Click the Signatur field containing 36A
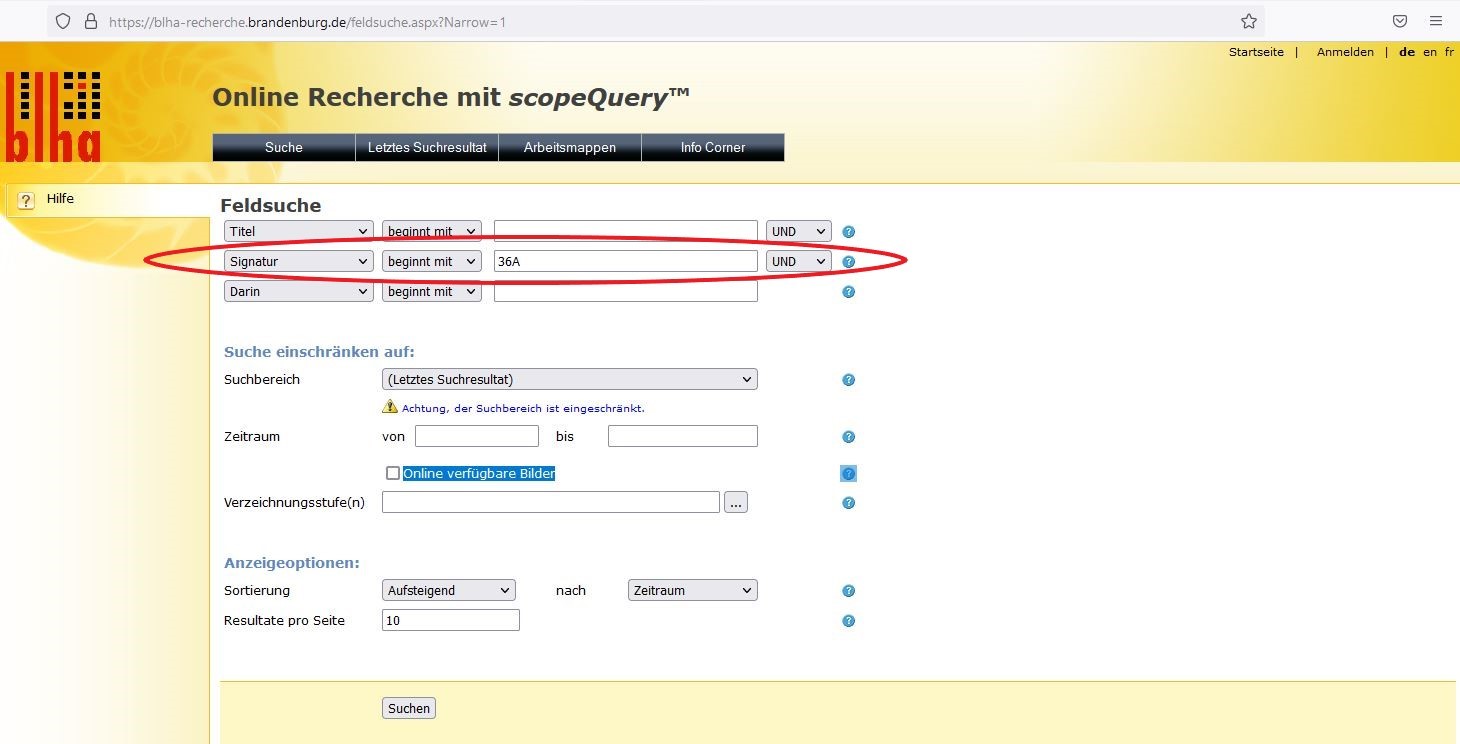This screenshot has width=1460, height=744. 626,261
